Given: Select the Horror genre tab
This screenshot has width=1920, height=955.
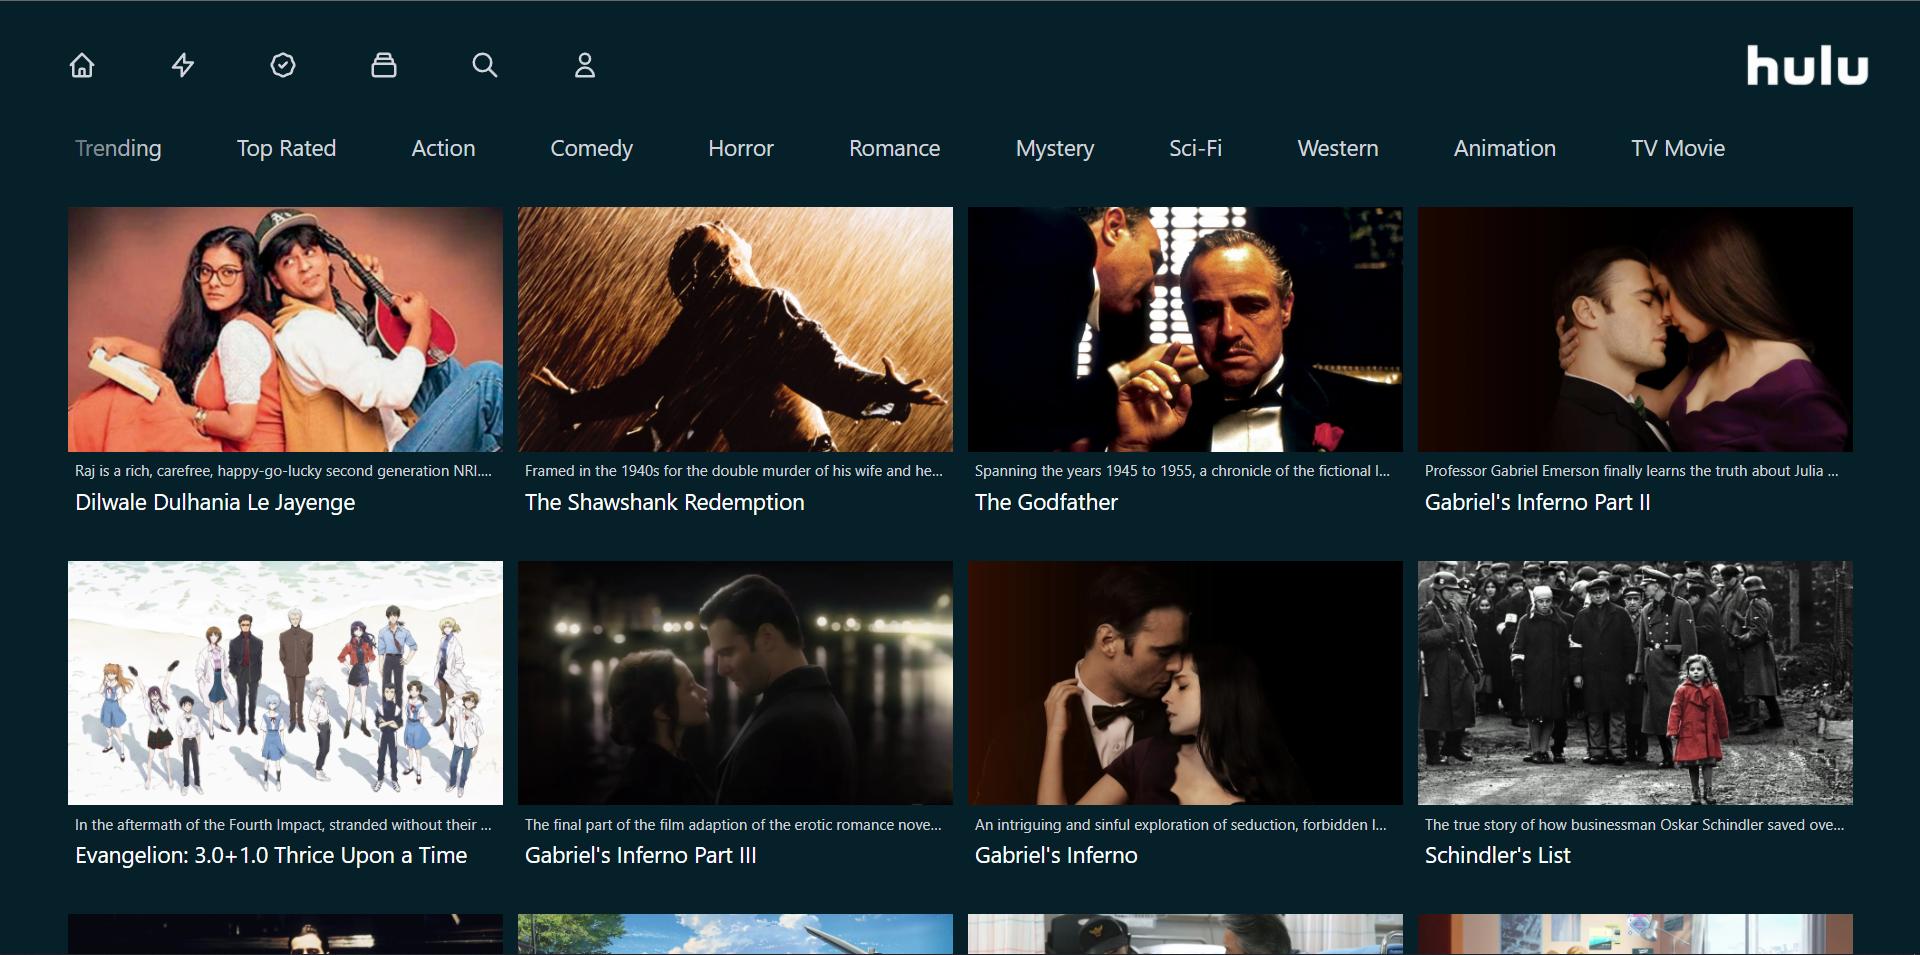Looking at the screenshot, I should [x=741, y=148].
